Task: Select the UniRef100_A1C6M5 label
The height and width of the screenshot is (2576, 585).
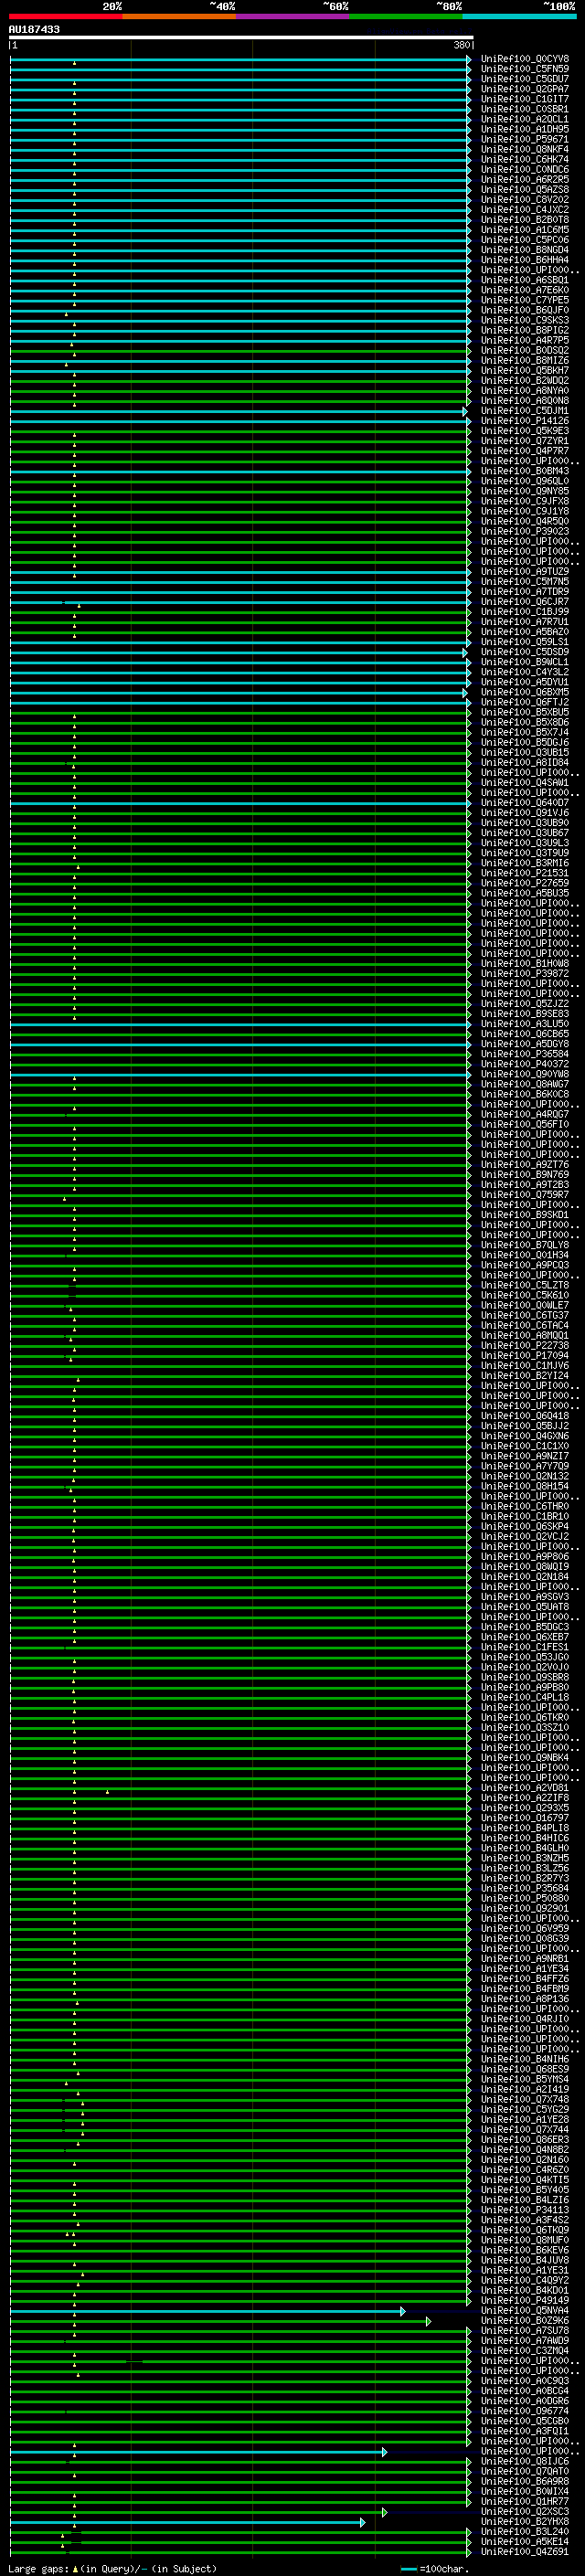Action: [525, 230]
